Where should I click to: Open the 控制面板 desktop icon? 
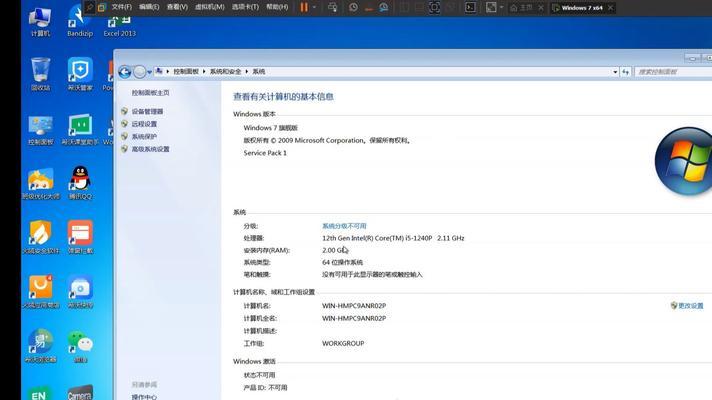[40, 130]
